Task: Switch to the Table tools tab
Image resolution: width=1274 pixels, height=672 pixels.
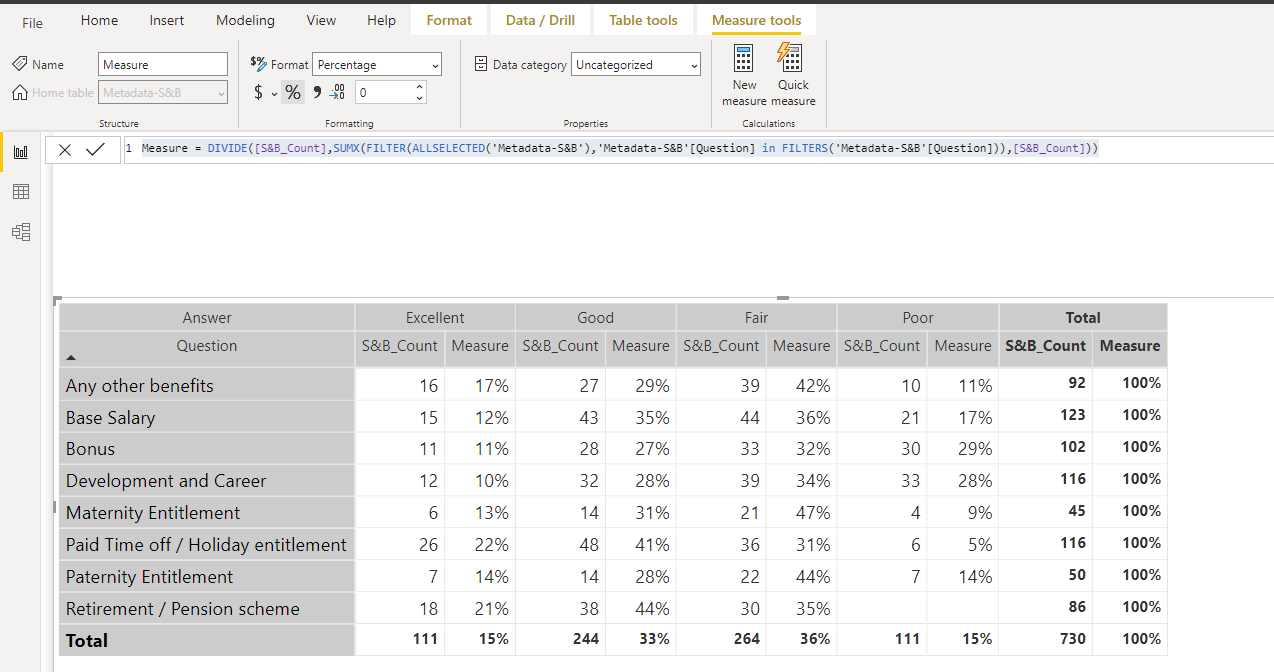Action: coord(643,20)
